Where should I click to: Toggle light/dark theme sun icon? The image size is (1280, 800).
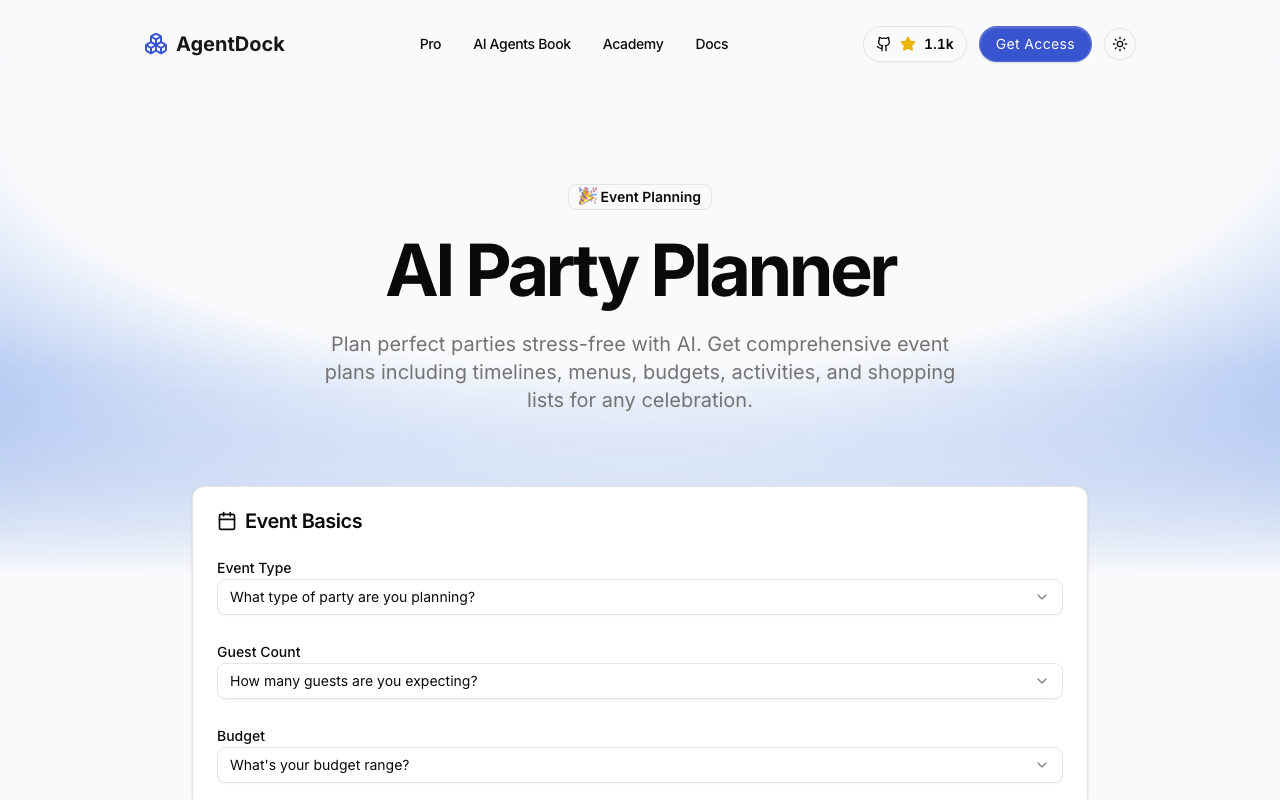pyautogui.click(x=1120, y=44)
